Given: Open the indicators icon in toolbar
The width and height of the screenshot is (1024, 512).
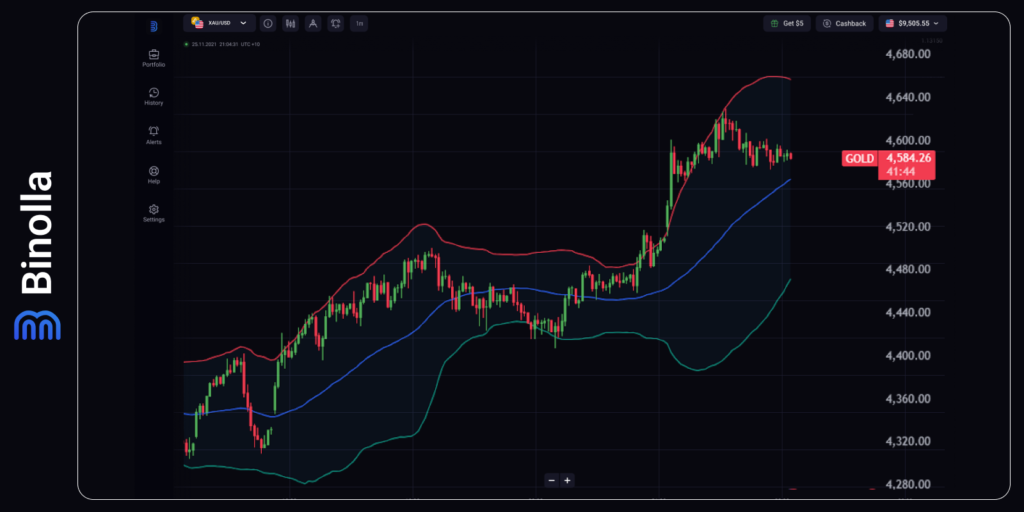Looking at the screenshot, I should 336,24.
